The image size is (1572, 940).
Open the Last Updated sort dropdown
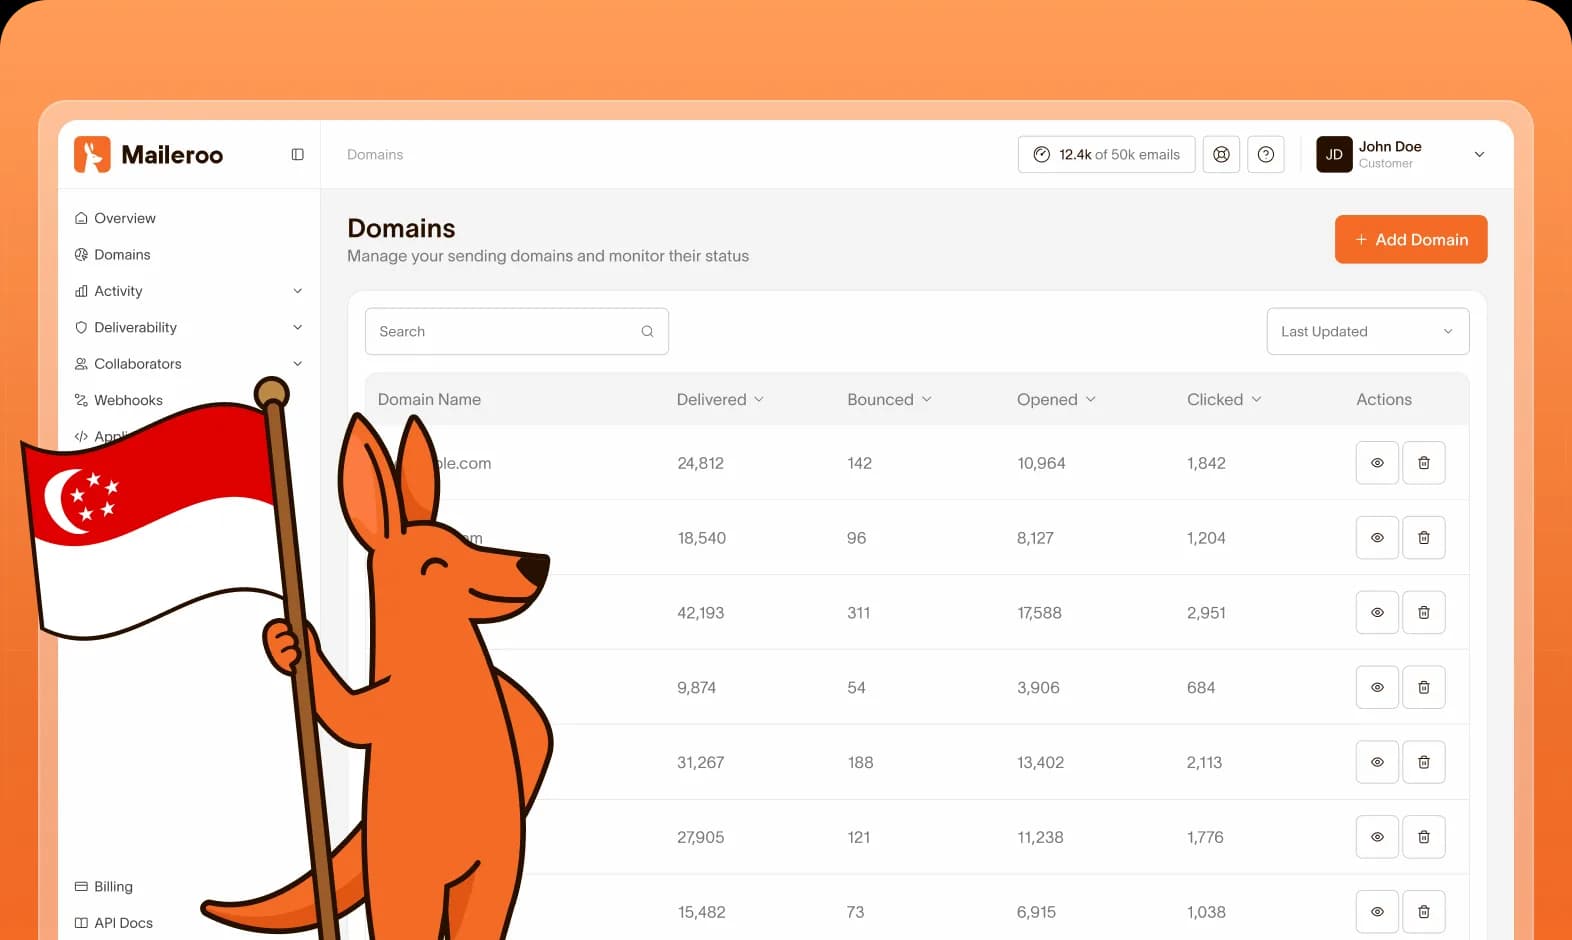1368,331
